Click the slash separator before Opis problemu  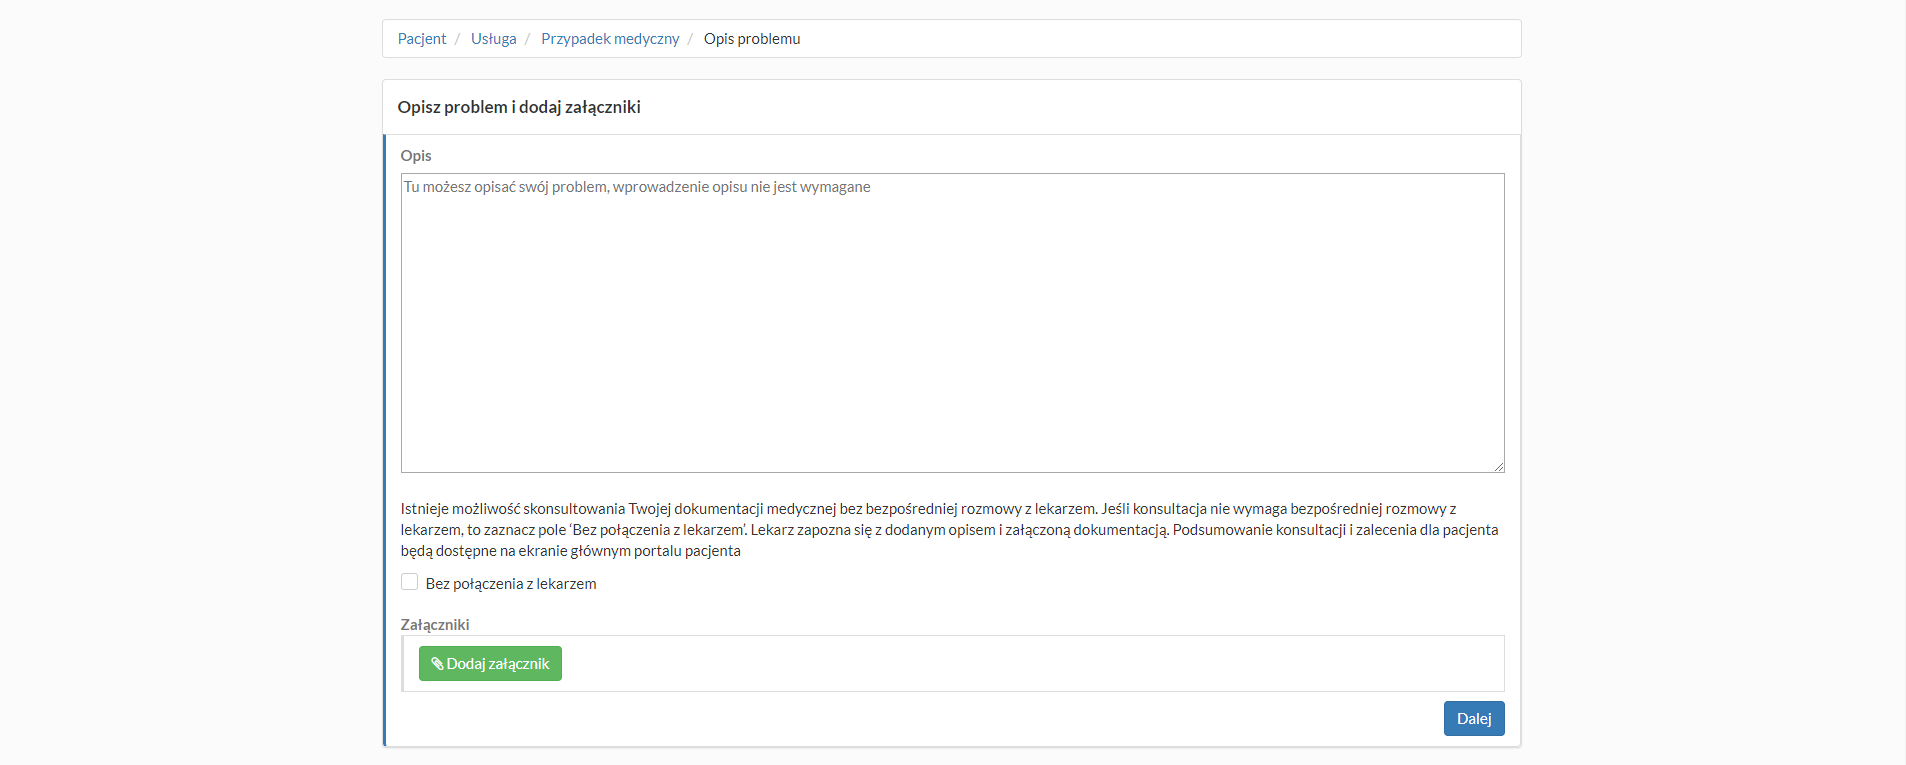(x=691, y=39)
